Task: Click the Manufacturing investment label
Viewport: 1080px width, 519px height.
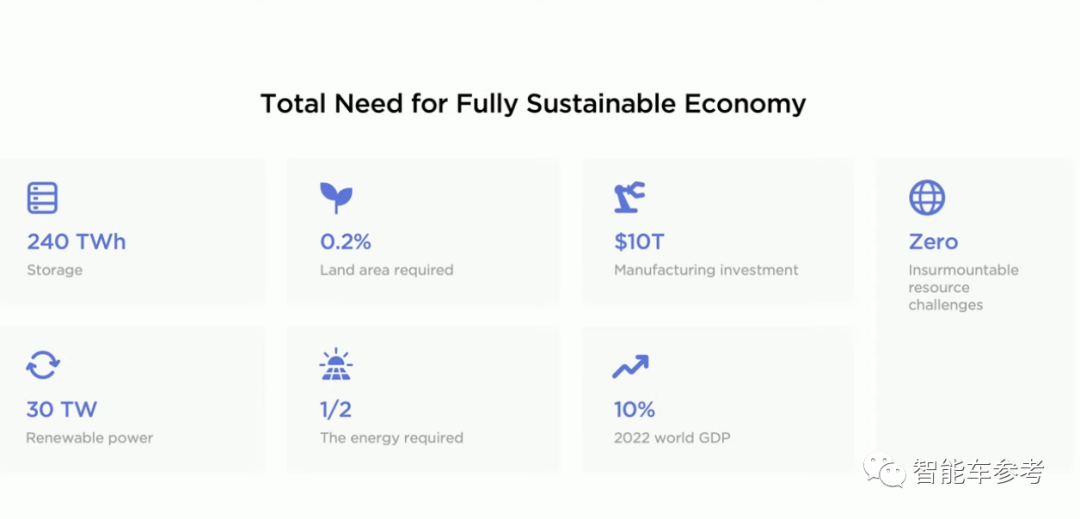Action: 706,270
